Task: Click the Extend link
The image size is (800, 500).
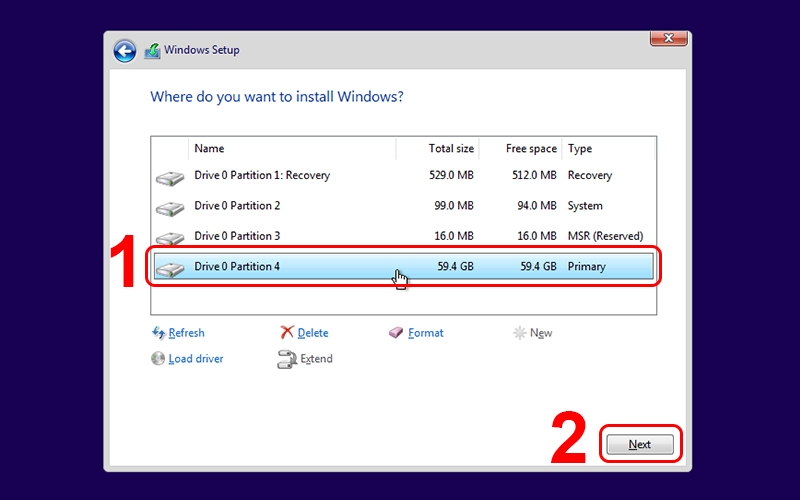Action: (x=316, y=359)
